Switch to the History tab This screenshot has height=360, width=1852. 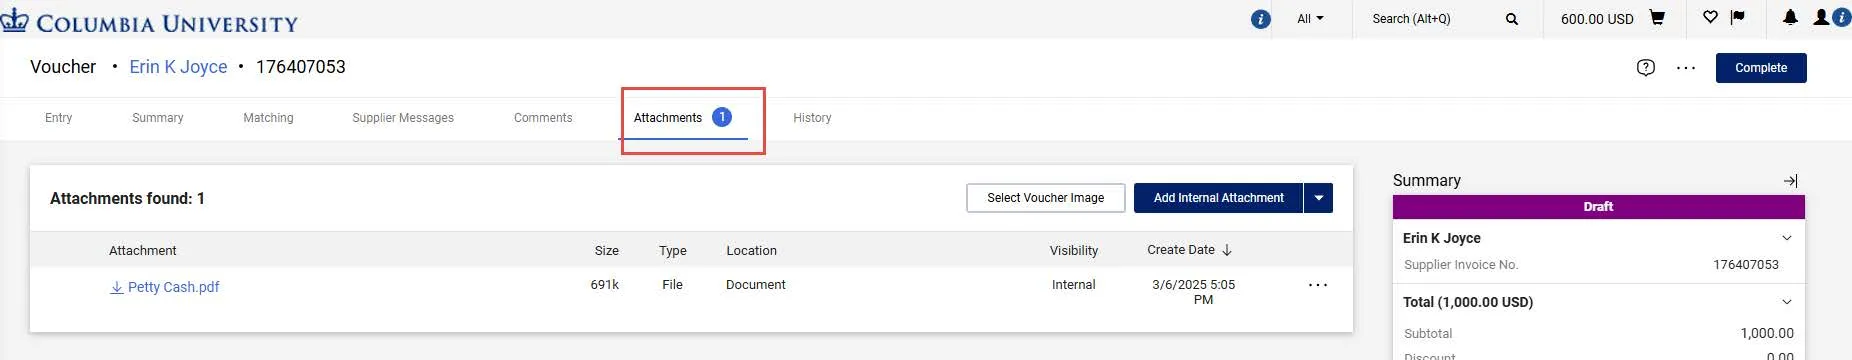[x=812, y=118]
